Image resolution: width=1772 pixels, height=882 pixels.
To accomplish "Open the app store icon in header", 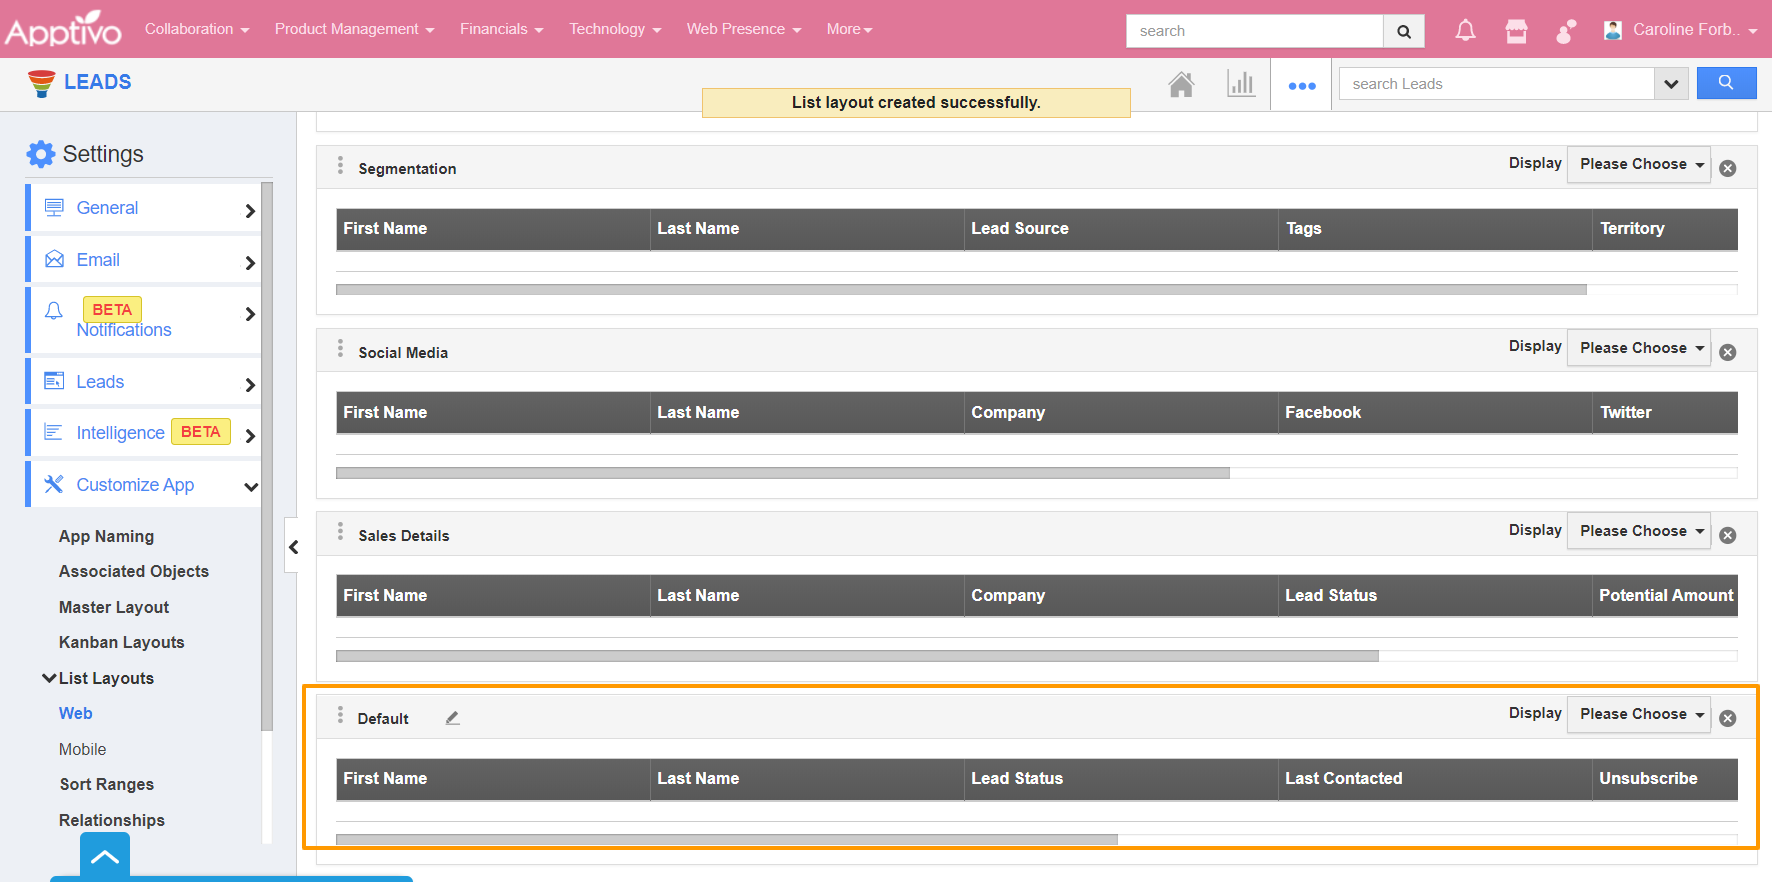I will [x=1516, y=31].
